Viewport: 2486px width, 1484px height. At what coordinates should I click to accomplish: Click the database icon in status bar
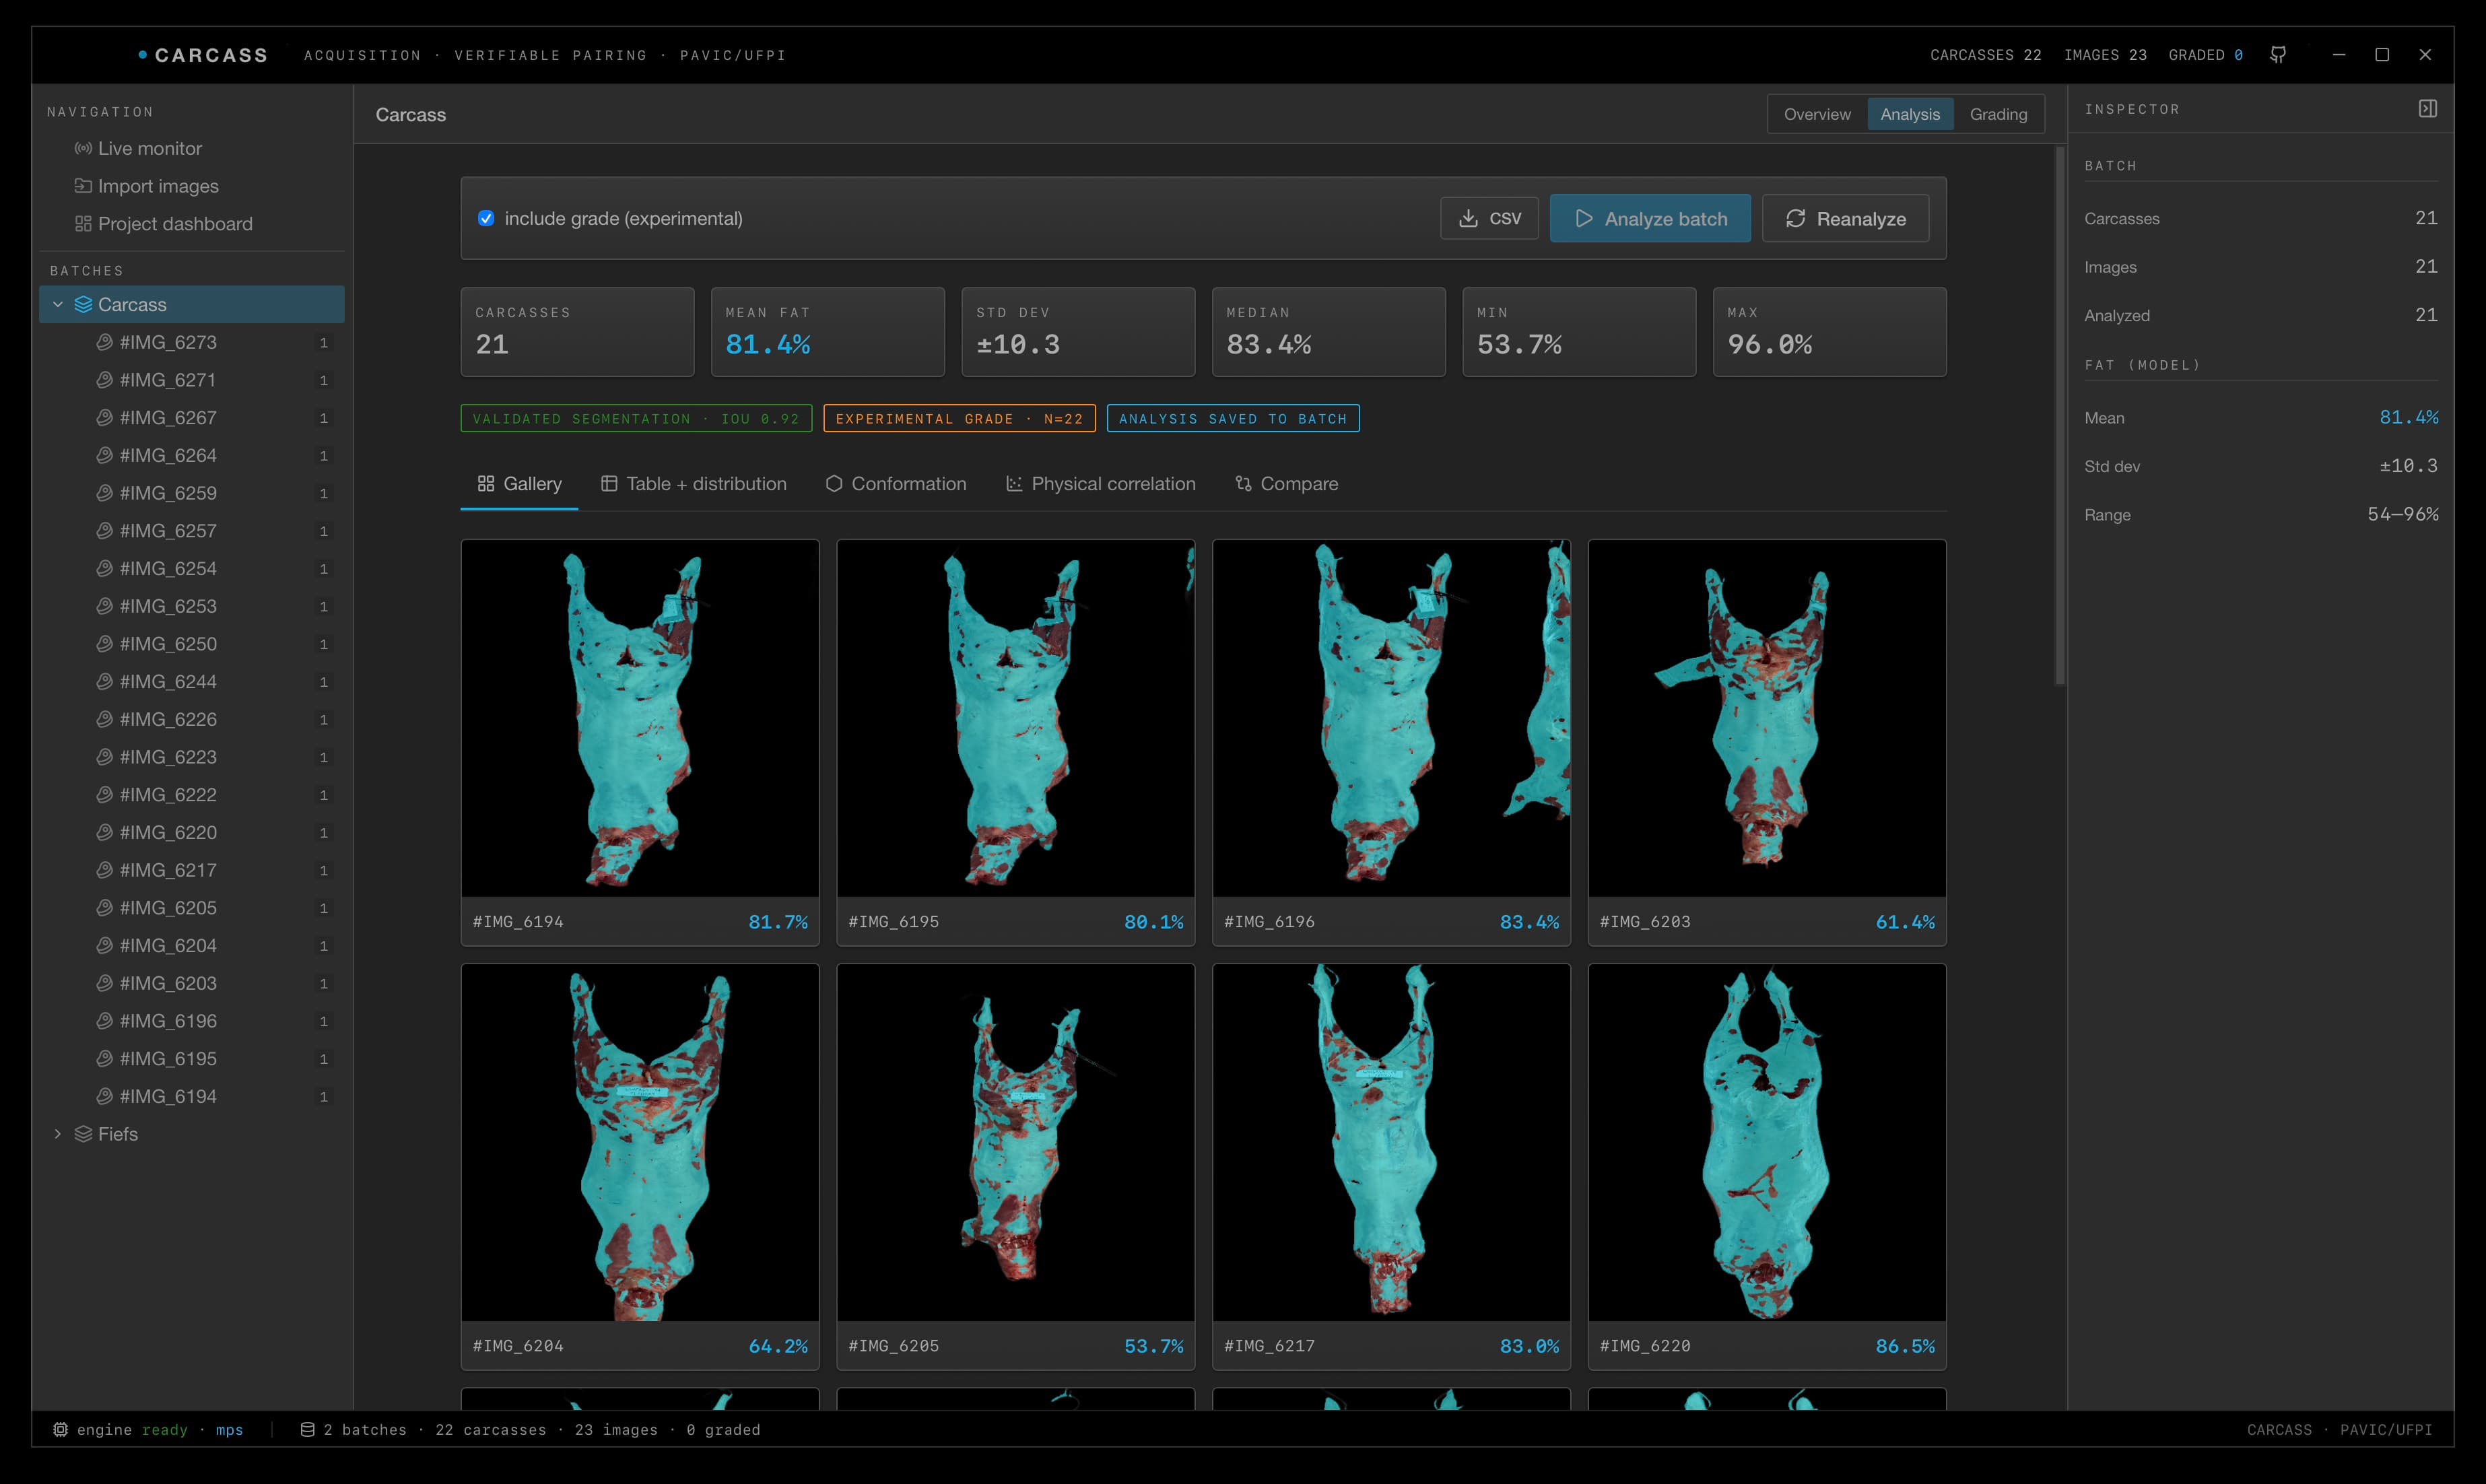[308, 1430]
